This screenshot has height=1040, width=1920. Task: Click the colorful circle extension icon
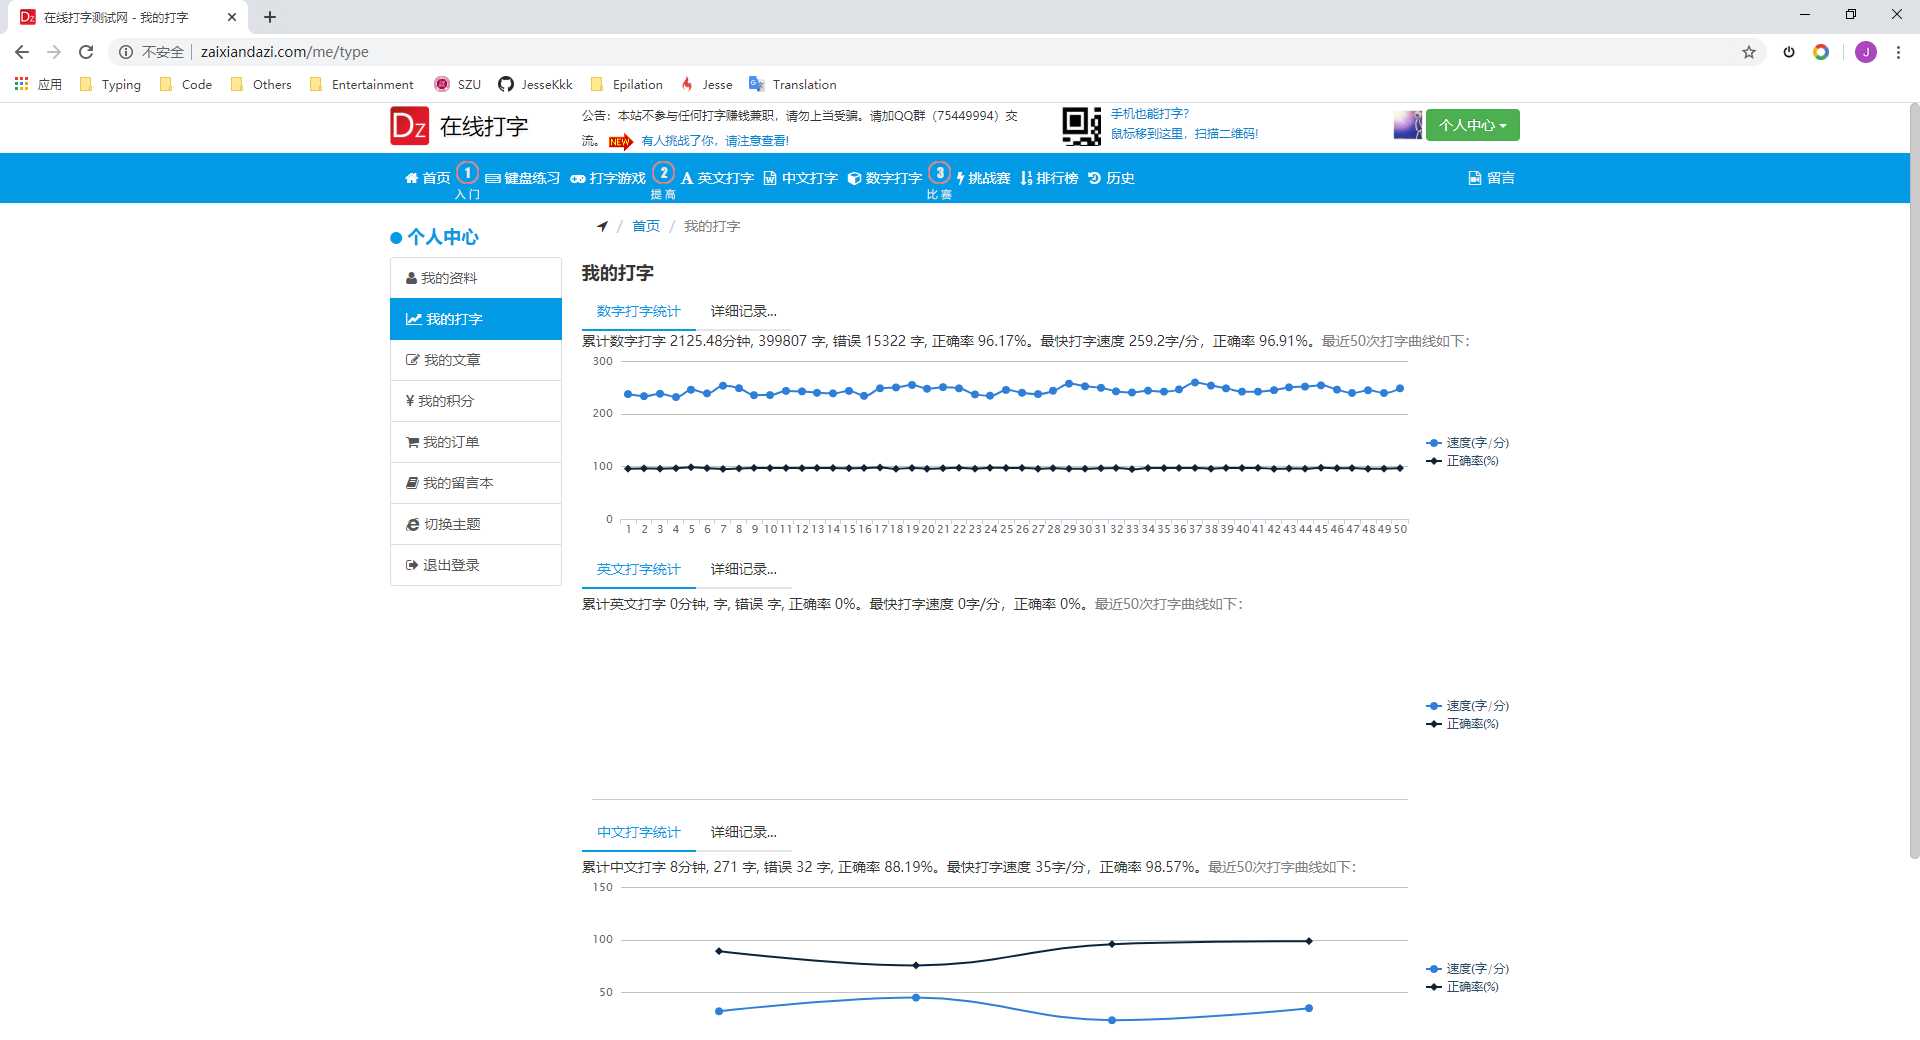pyautogui.click(x=1821, y=52)
